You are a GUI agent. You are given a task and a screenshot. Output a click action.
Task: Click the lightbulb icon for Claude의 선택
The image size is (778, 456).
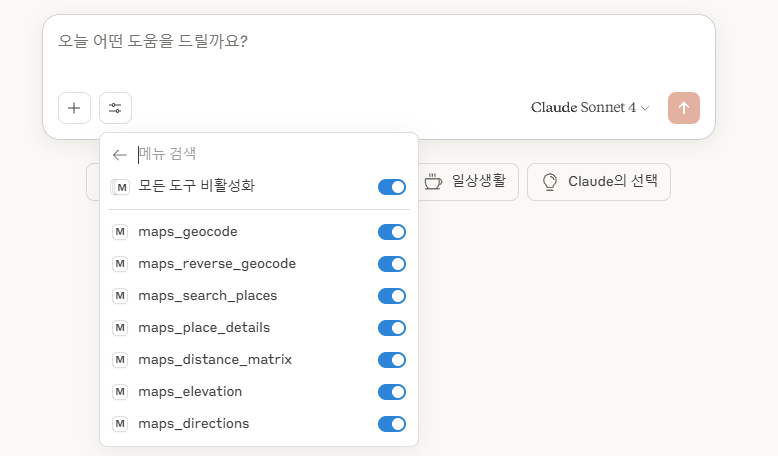549,182
